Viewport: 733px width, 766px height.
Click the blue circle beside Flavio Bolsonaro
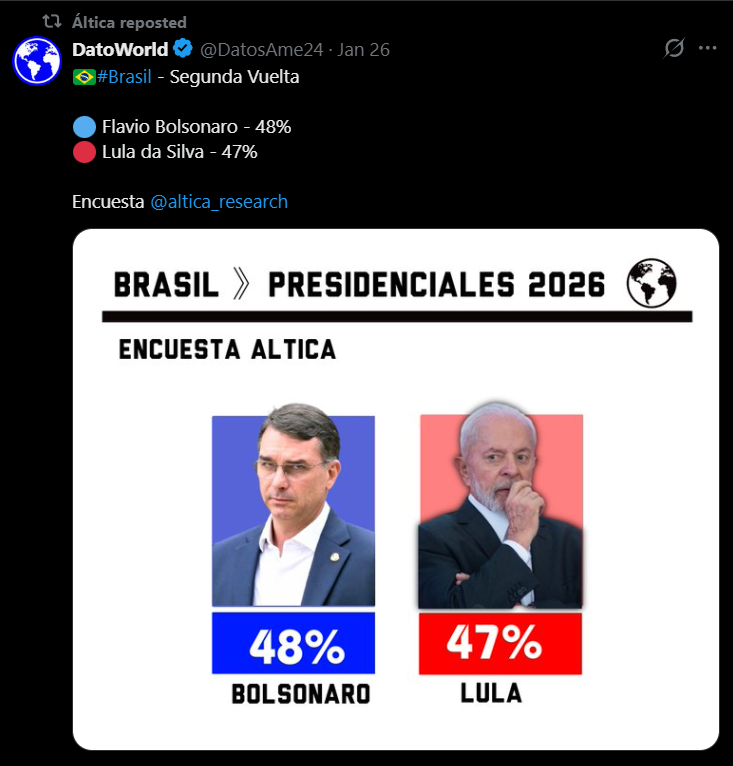(84, 127)
